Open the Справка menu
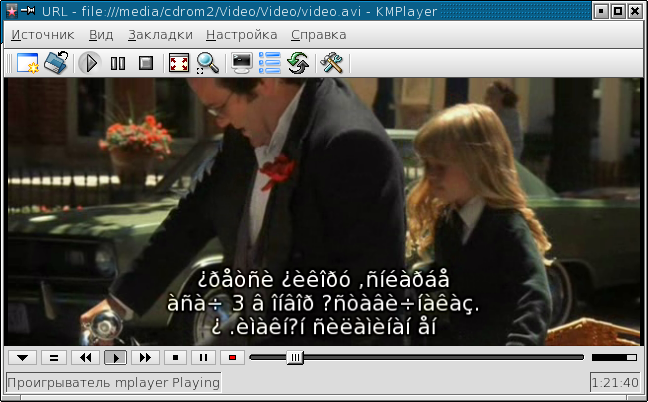 coord(318,35)
